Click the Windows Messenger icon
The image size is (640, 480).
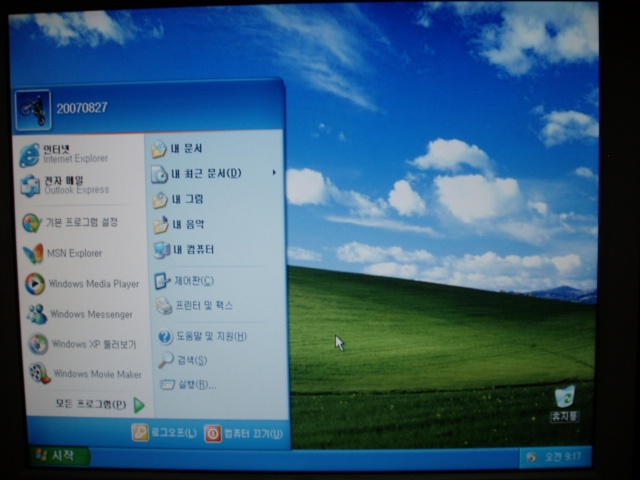[x=37, y=314]
